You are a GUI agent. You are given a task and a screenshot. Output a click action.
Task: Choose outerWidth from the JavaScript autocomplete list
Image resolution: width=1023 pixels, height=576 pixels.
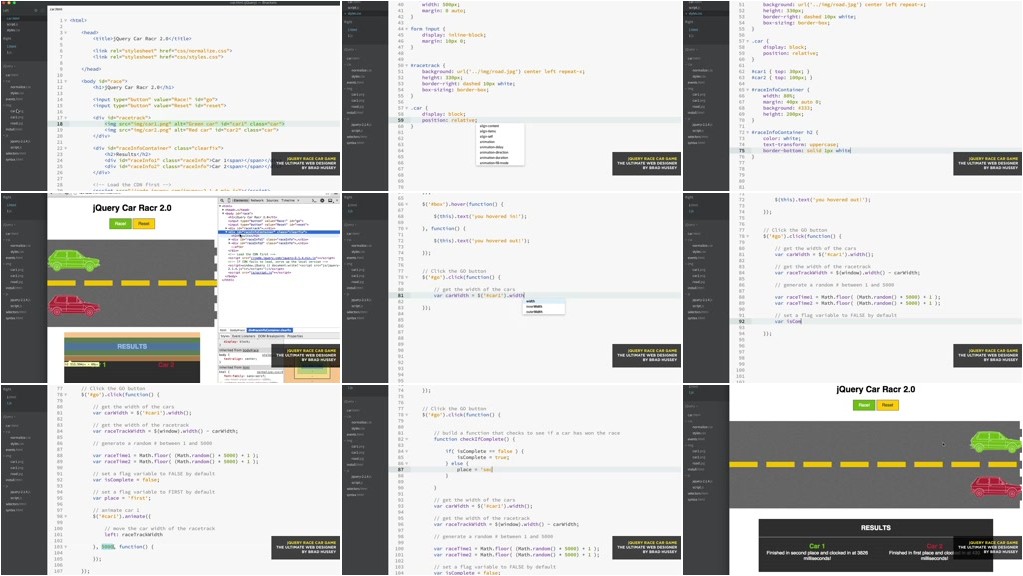pos(534,312)
